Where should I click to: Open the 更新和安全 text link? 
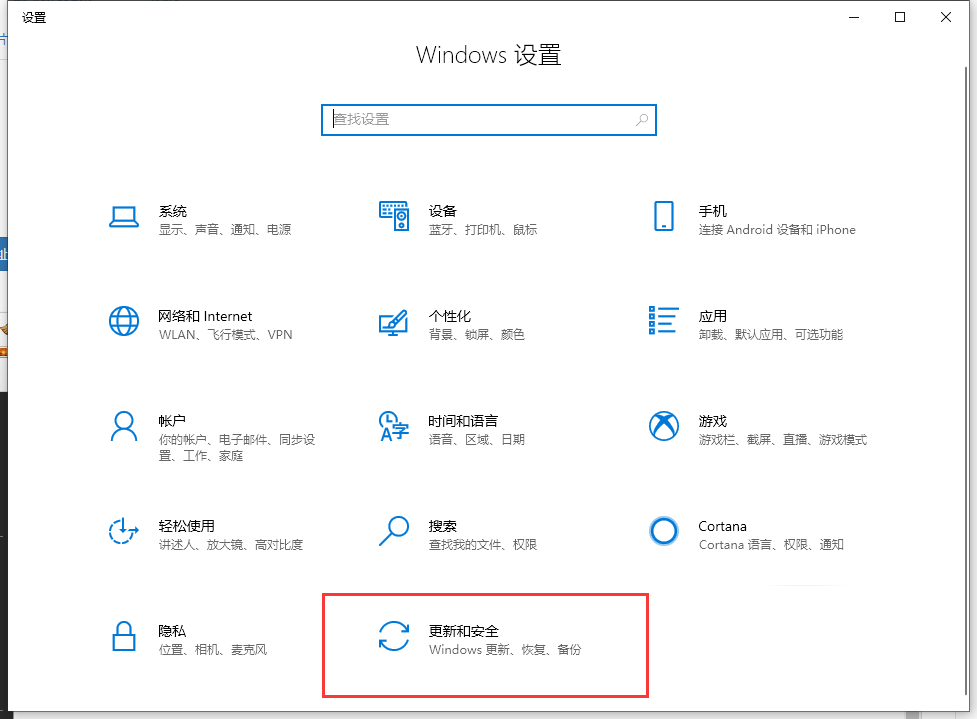pyautogui.click(x=463, y=631)
